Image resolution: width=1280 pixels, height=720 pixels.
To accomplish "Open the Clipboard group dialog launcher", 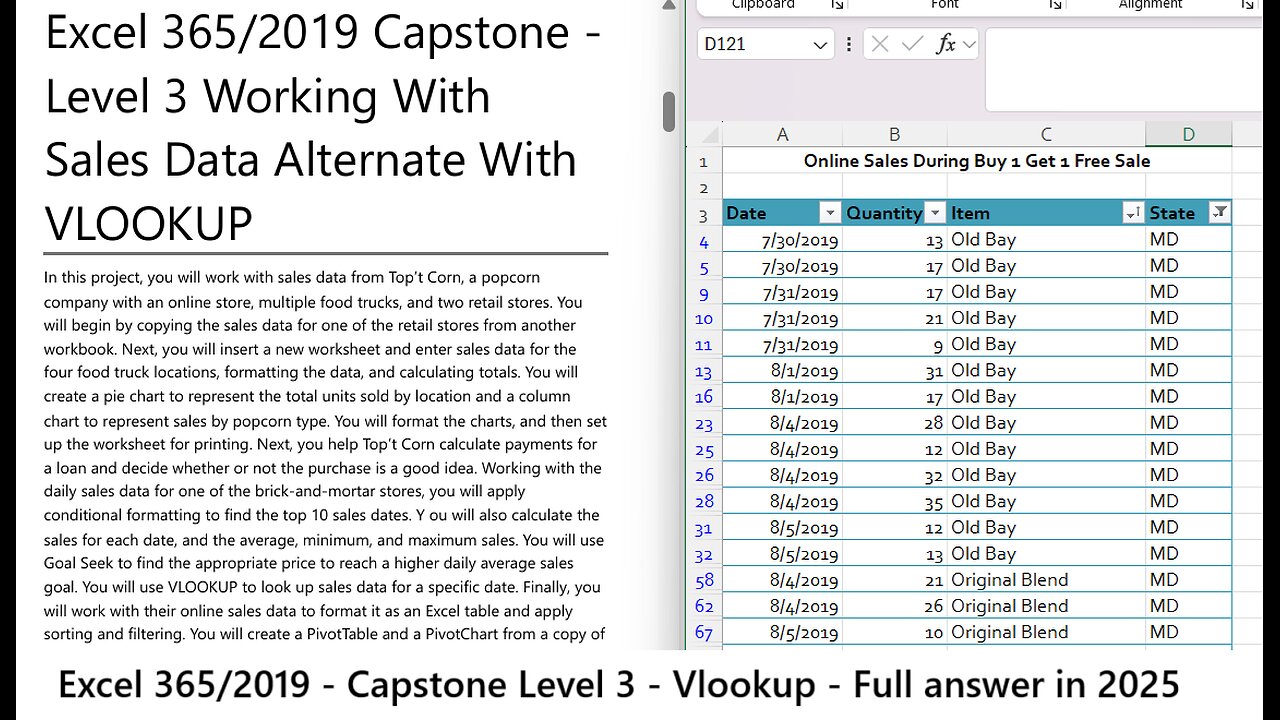I will point(836,5).
